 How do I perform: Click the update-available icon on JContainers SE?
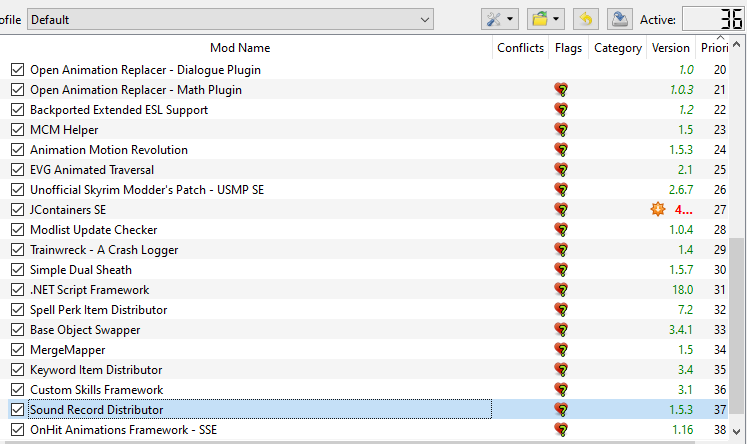click(x=658, y=209)
